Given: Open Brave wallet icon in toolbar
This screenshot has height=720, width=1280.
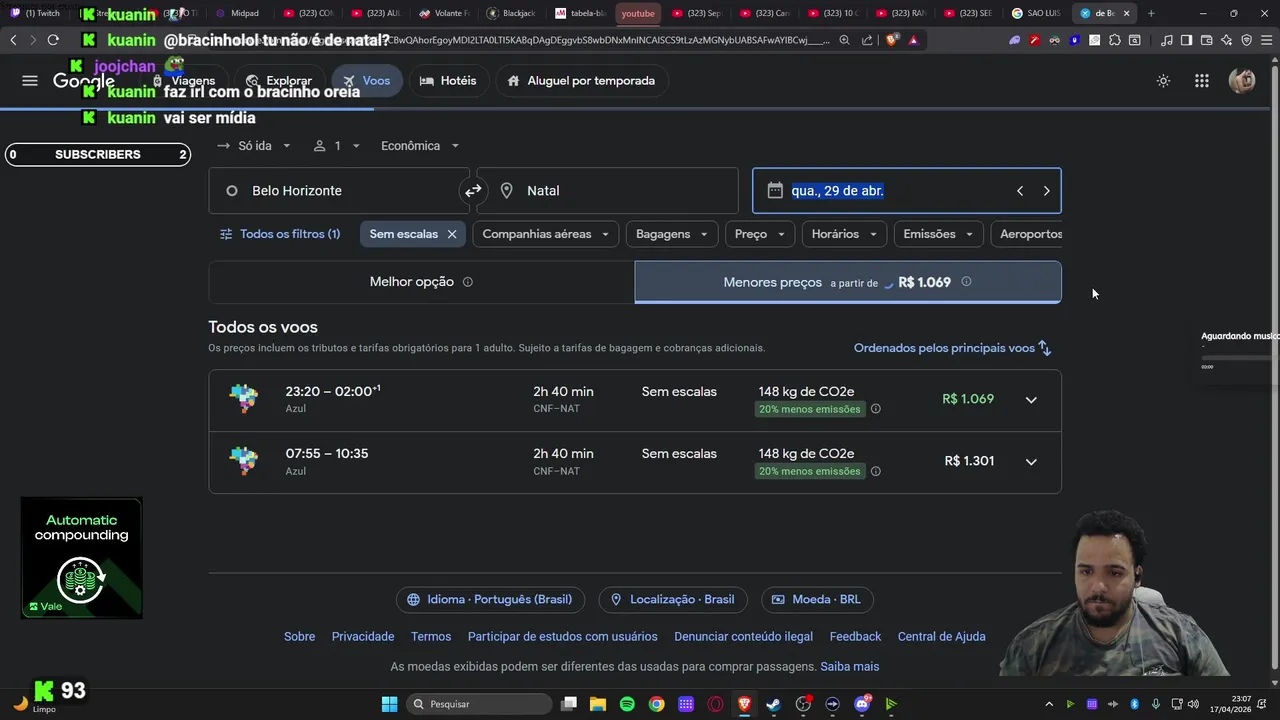Looking at the screenshot, I should 1206,40.
